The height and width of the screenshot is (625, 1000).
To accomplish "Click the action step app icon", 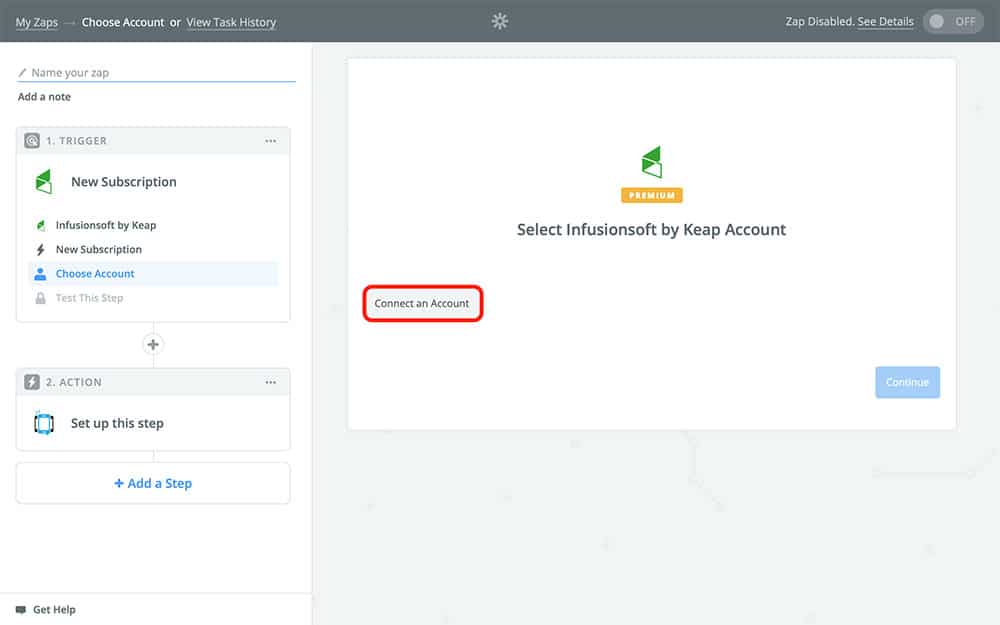I will [x=43, y=423].
